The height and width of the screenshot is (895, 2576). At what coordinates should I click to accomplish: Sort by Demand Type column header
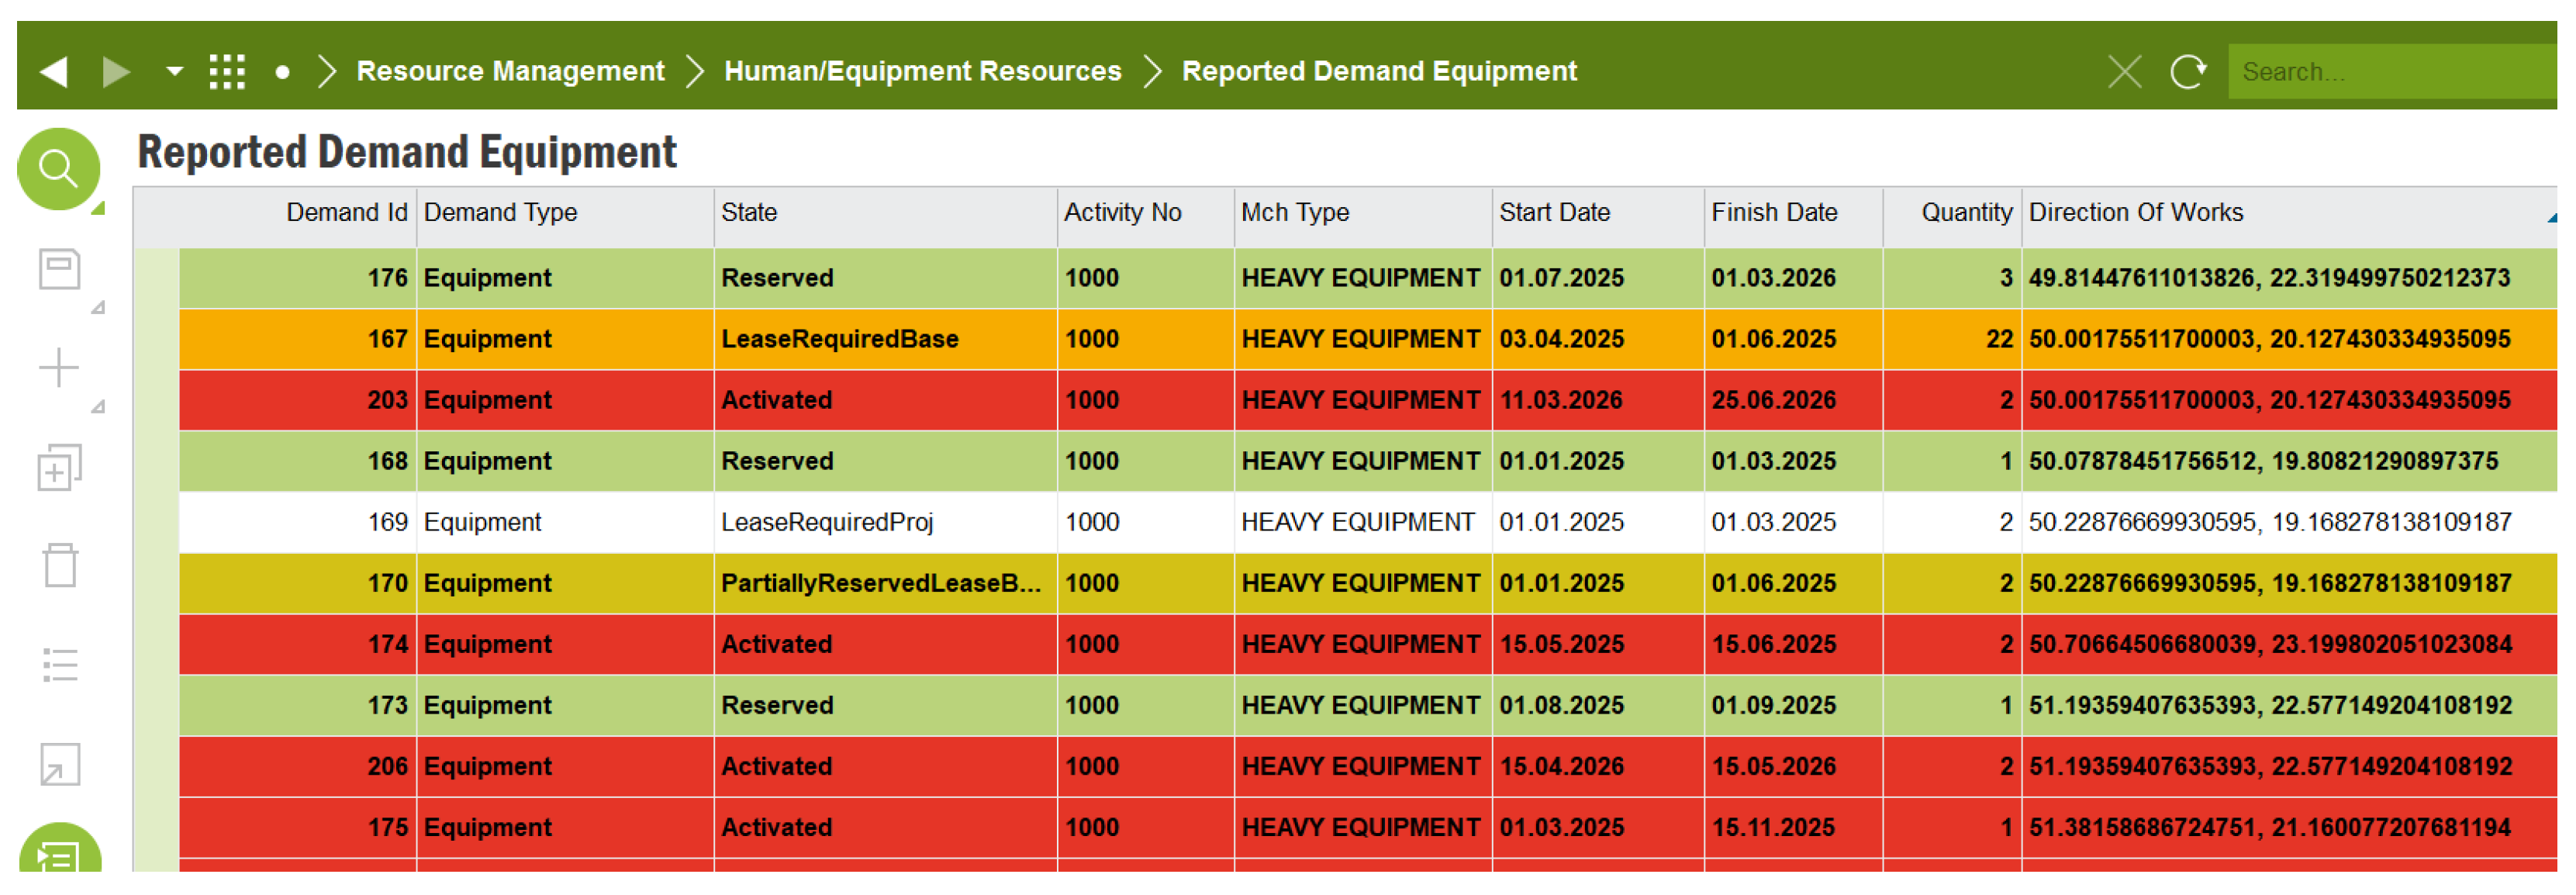(x=565, y=213)
